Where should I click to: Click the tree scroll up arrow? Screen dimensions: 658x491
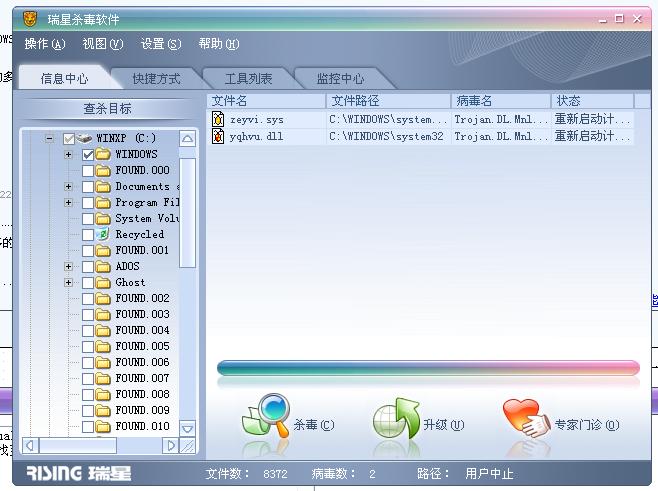click(x=188, y=138)
